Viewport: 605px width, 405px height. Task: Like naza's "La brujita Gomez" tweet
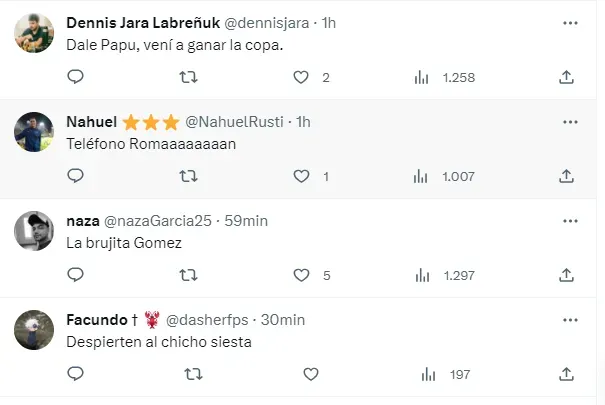coord(301,275)
